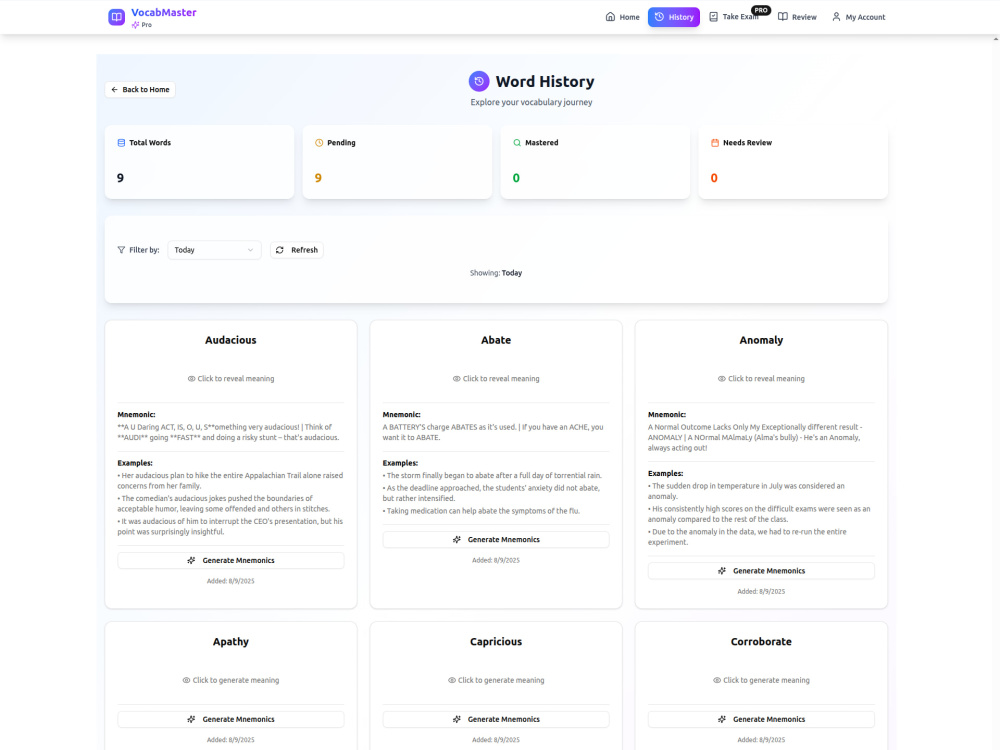The width and height of the screenshot is (1000, 750).
Task: Reveal meaning of Anomaly
Action: [761, 379]
